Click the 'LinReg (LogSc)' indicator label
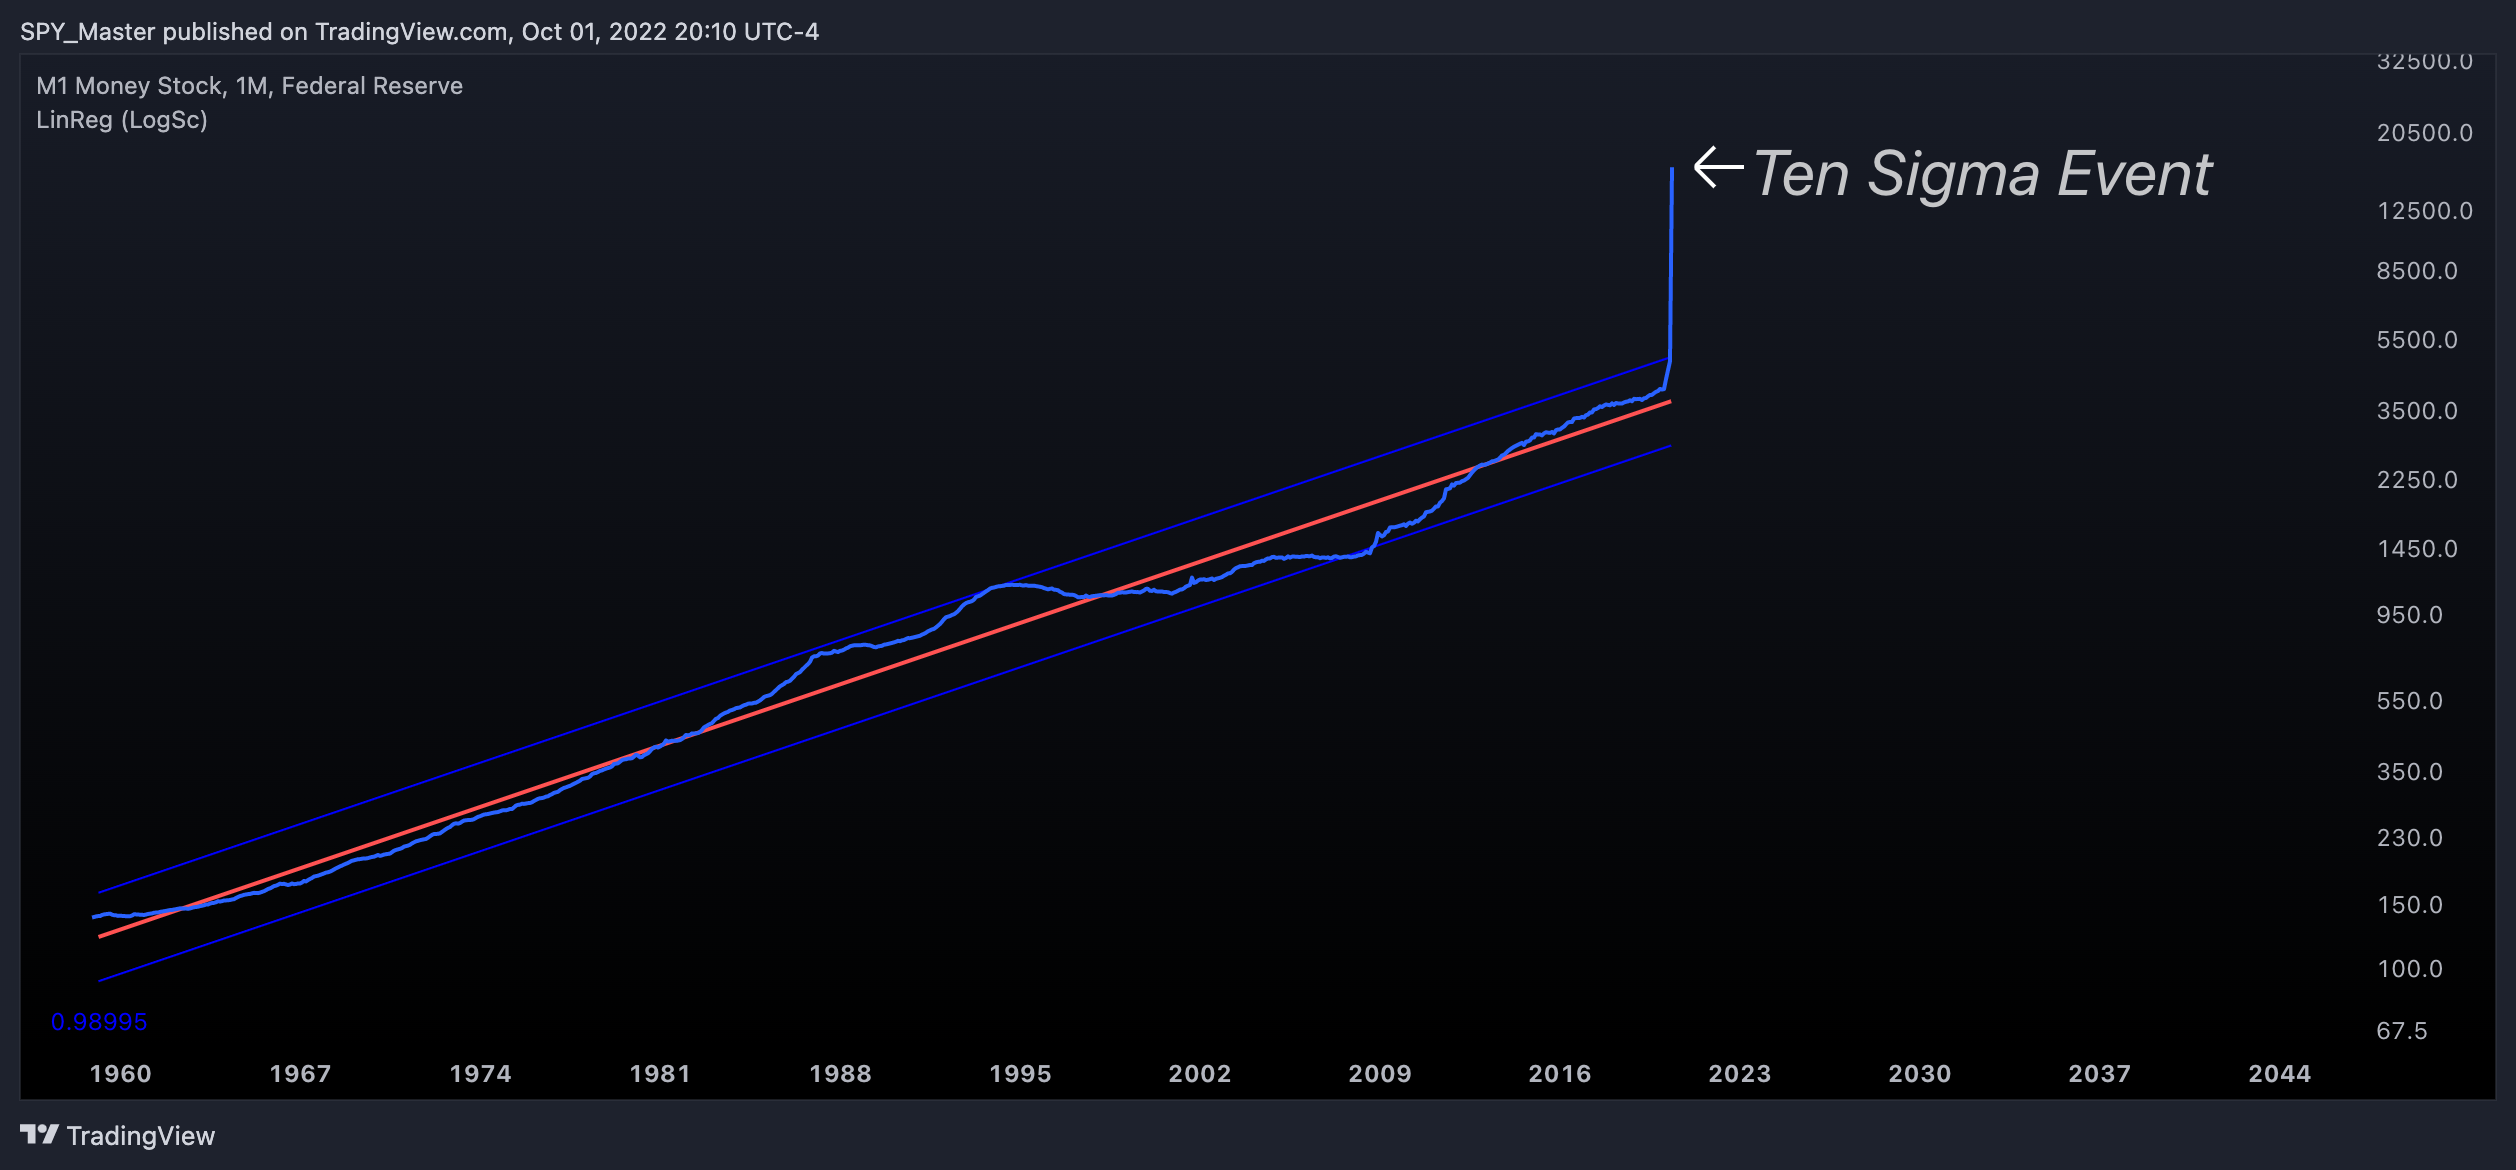 [x=122, y=120]
